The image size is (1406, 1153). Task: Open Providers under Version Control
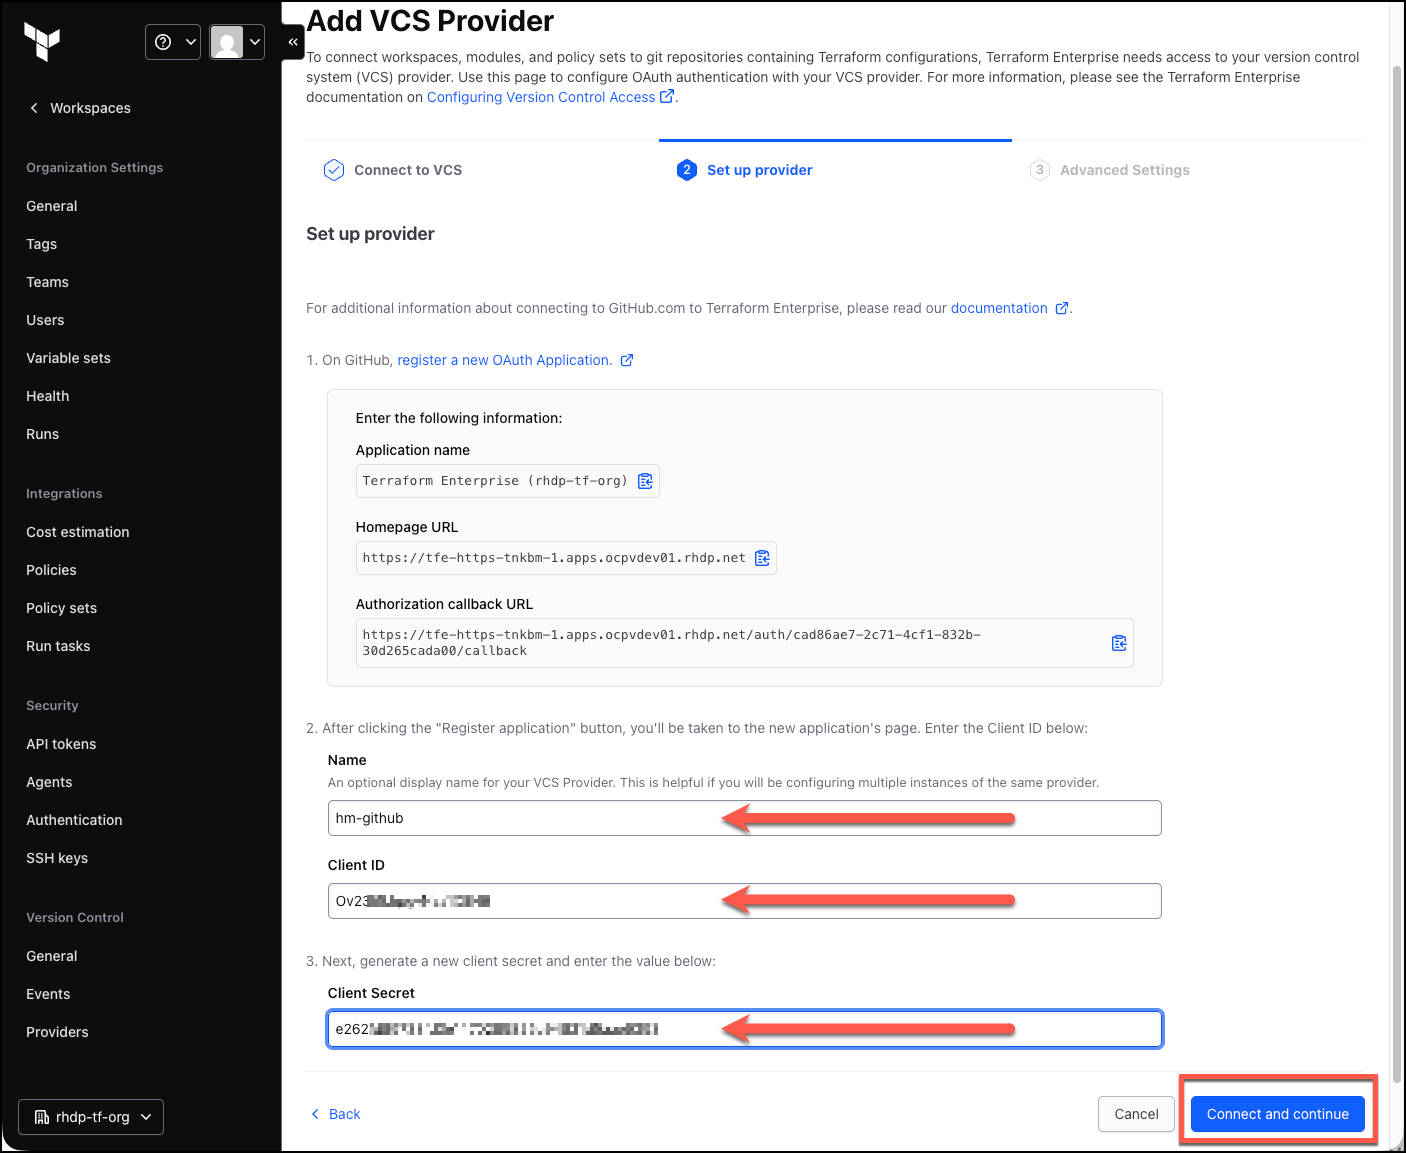[57, 1032]
